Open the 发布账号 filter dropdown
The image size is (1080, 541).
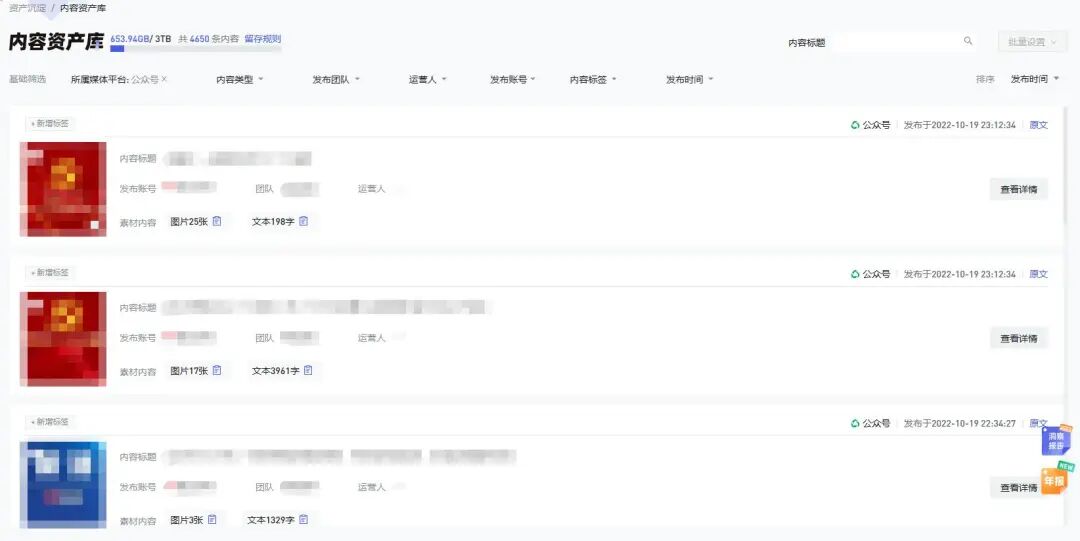pos(513,79)
